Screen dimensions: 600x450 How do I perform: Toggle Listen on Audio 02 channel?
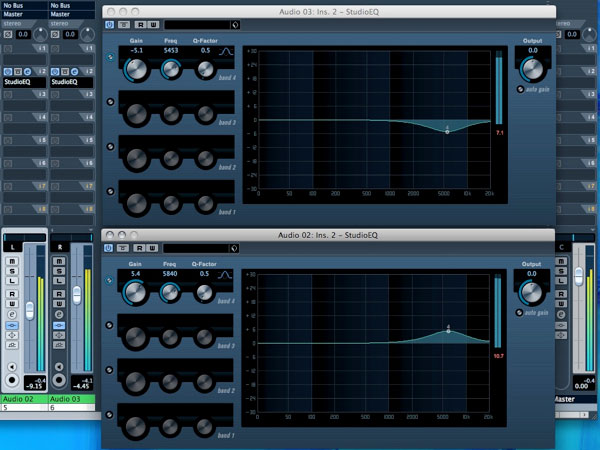pos(12,281)
